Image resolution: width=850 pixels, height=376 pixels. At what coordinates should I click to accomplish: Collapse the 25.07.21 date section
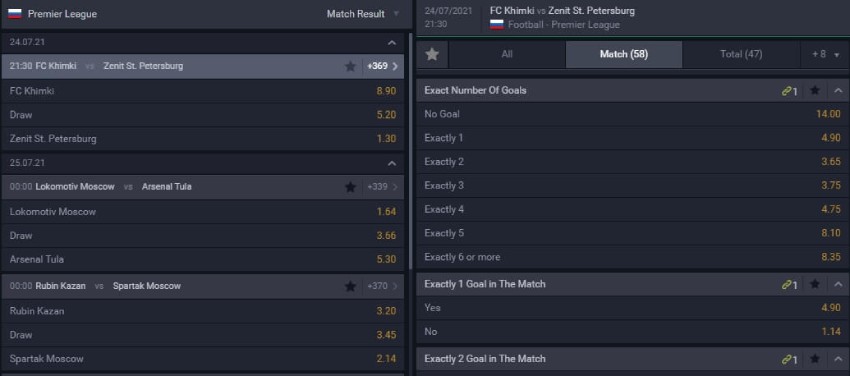(392, 163)
